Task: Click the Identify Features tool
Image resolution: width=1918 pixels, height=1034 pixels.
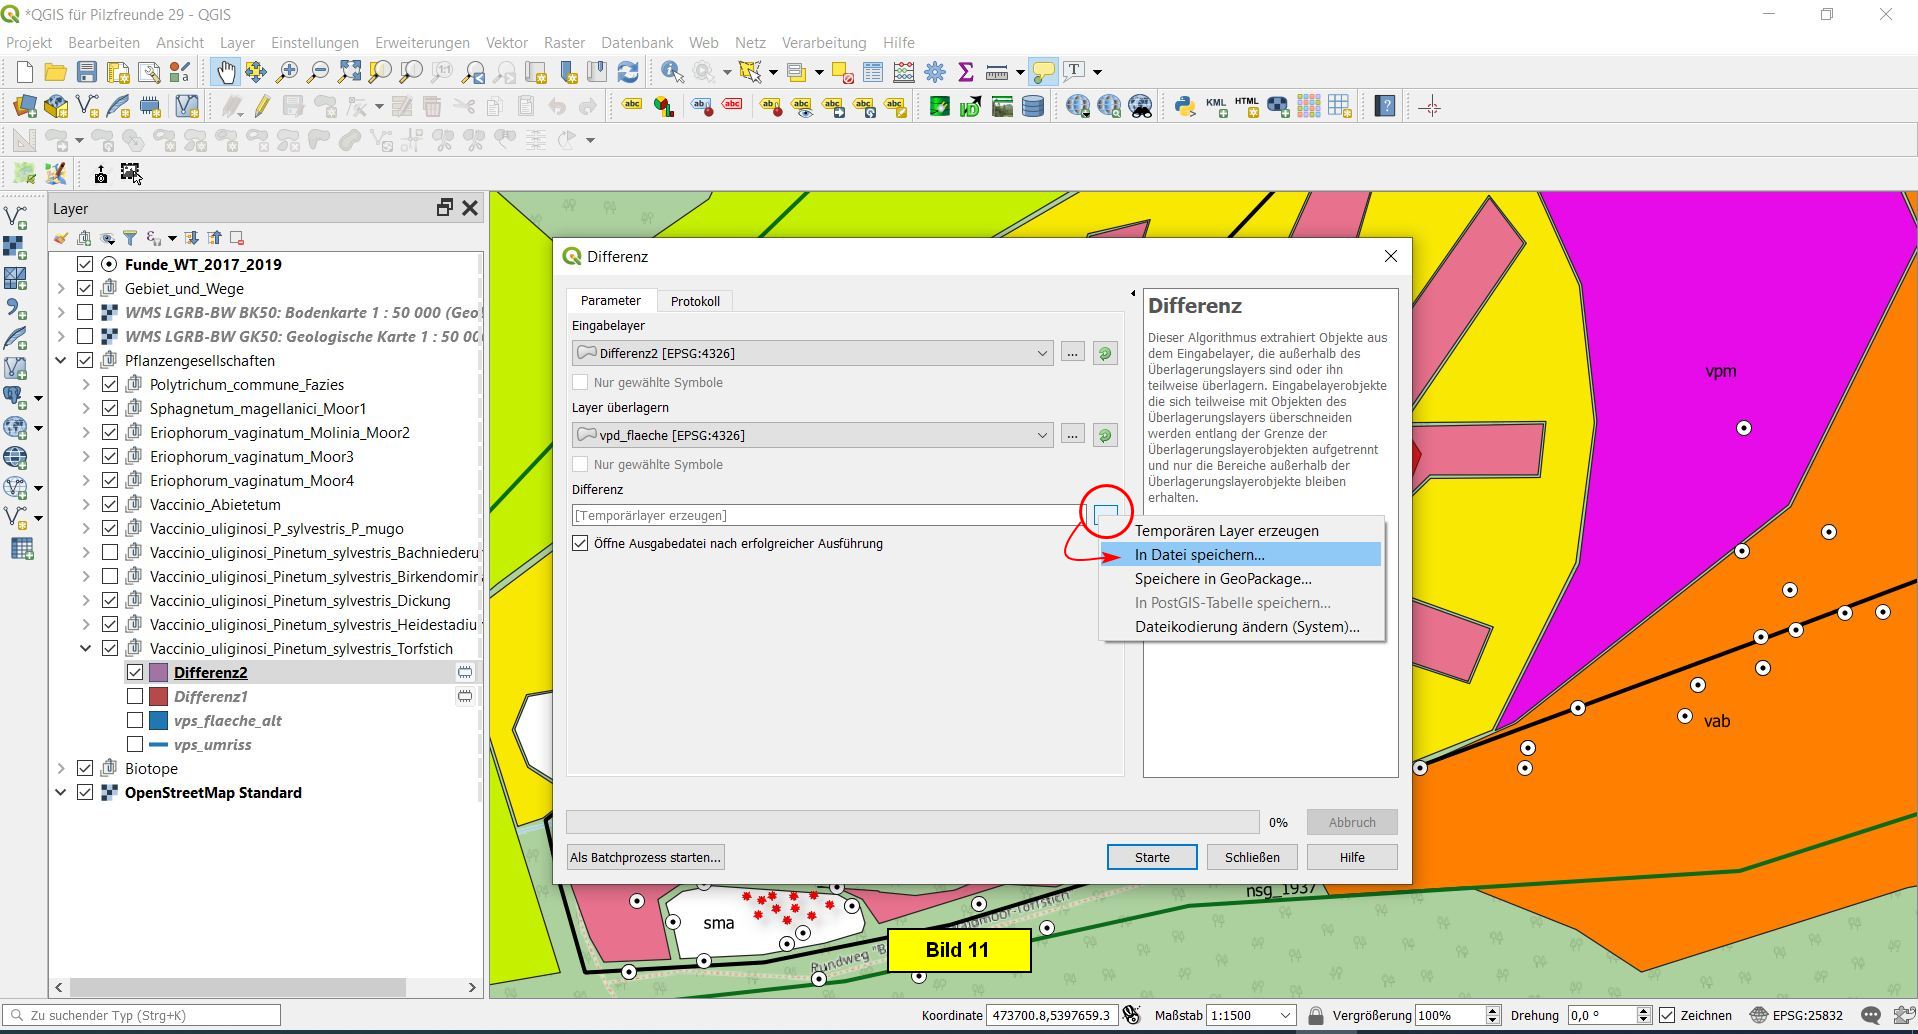Action: pyautogui.click(x=672, y=72)
